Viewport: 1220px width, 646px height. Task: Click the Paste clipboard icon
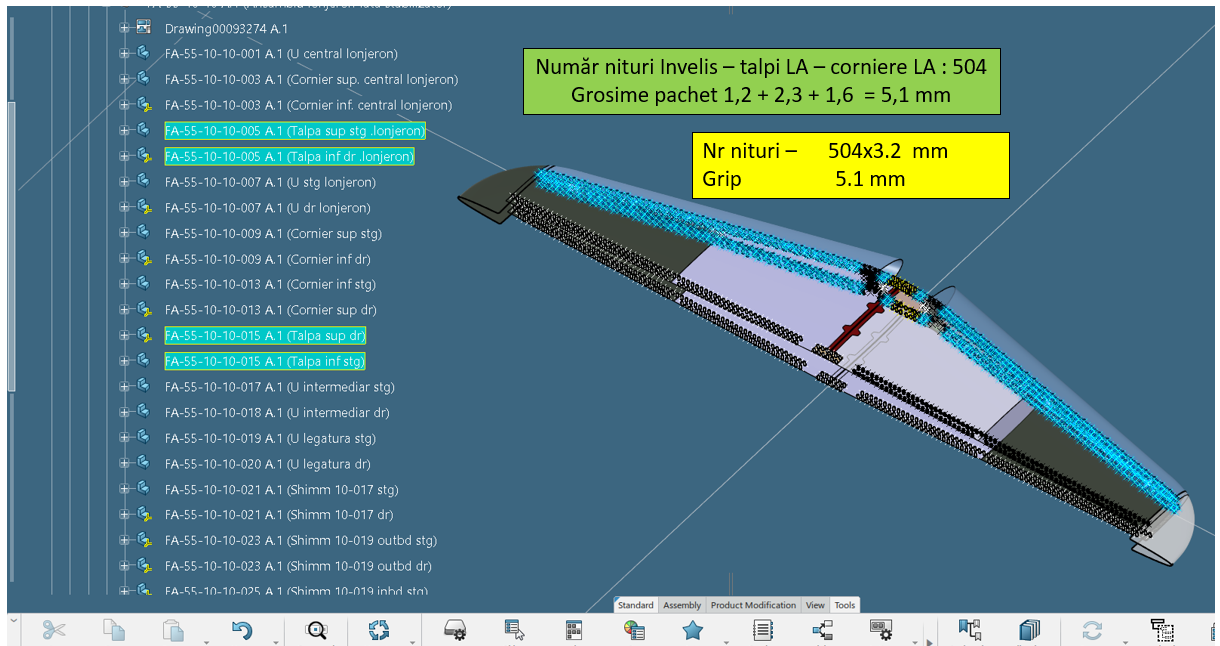click(174, 630)
